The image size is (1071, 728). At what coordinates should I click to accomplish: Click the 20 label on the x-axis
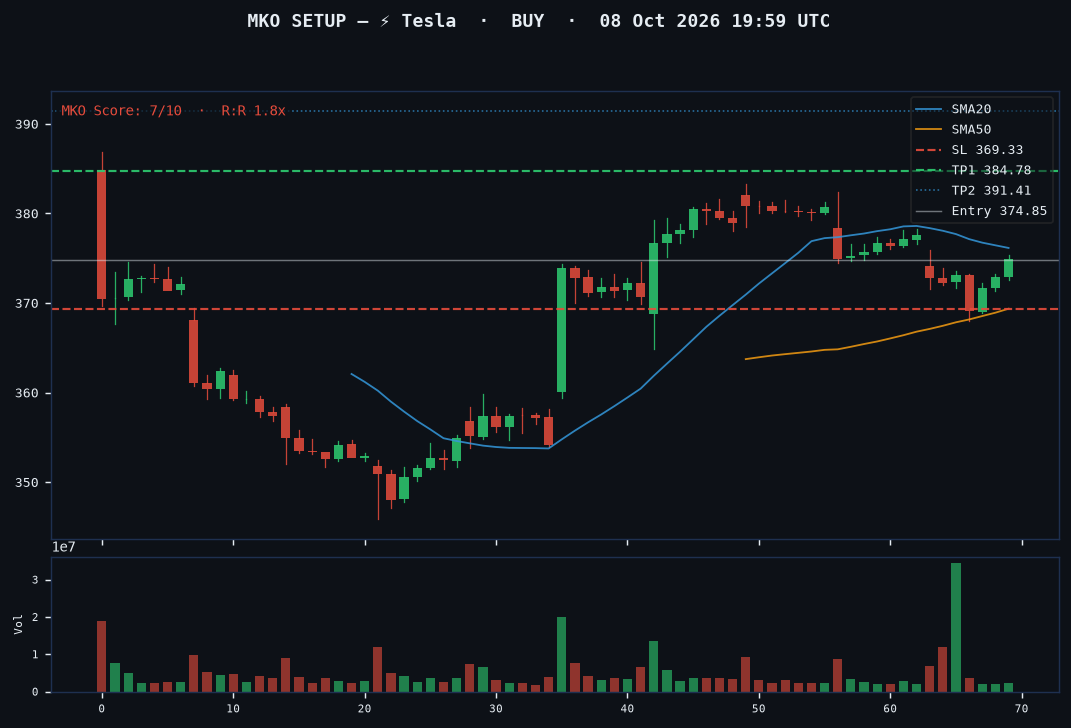[x=365, y=709]
